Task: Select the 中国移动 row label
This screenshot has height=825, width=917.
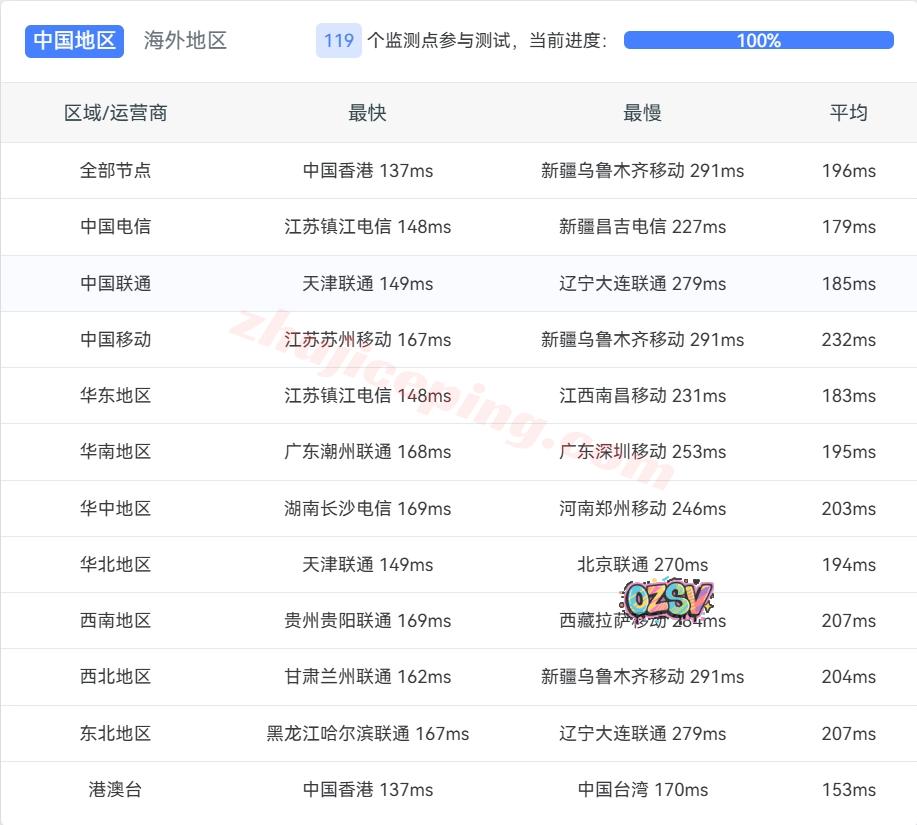Action: (x=116, y=340)
